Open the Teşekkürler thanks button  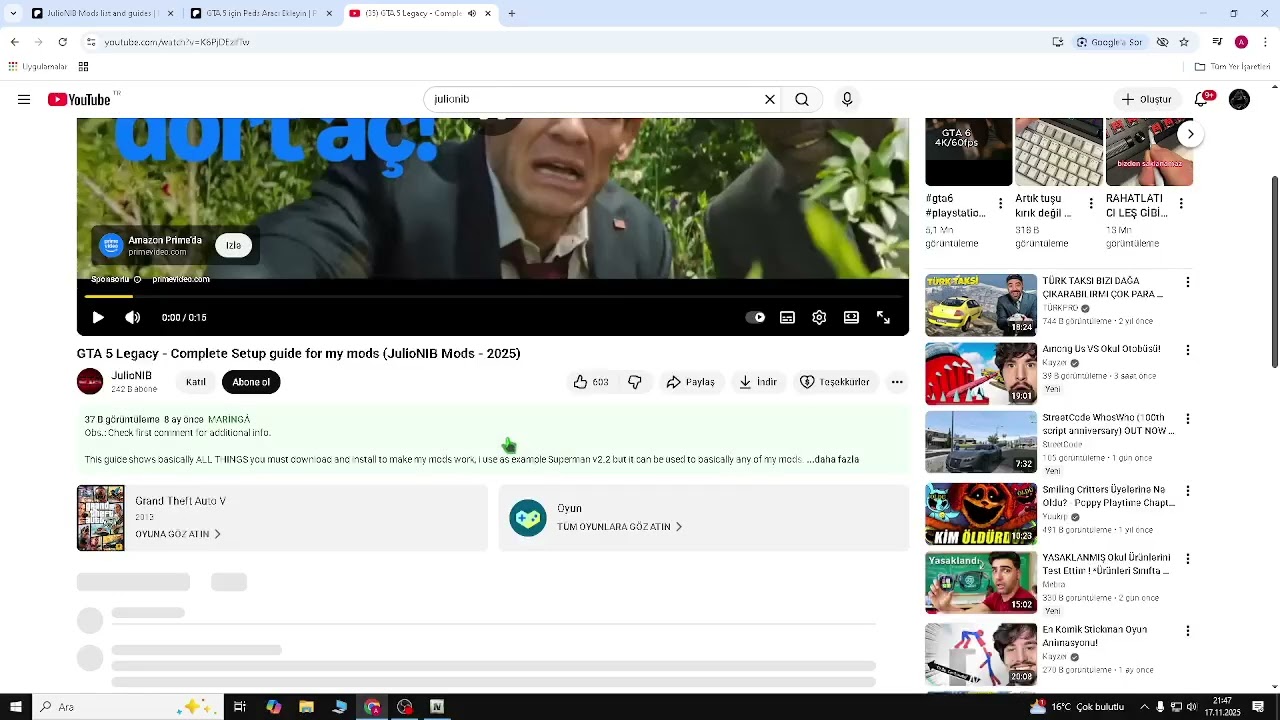835,382
